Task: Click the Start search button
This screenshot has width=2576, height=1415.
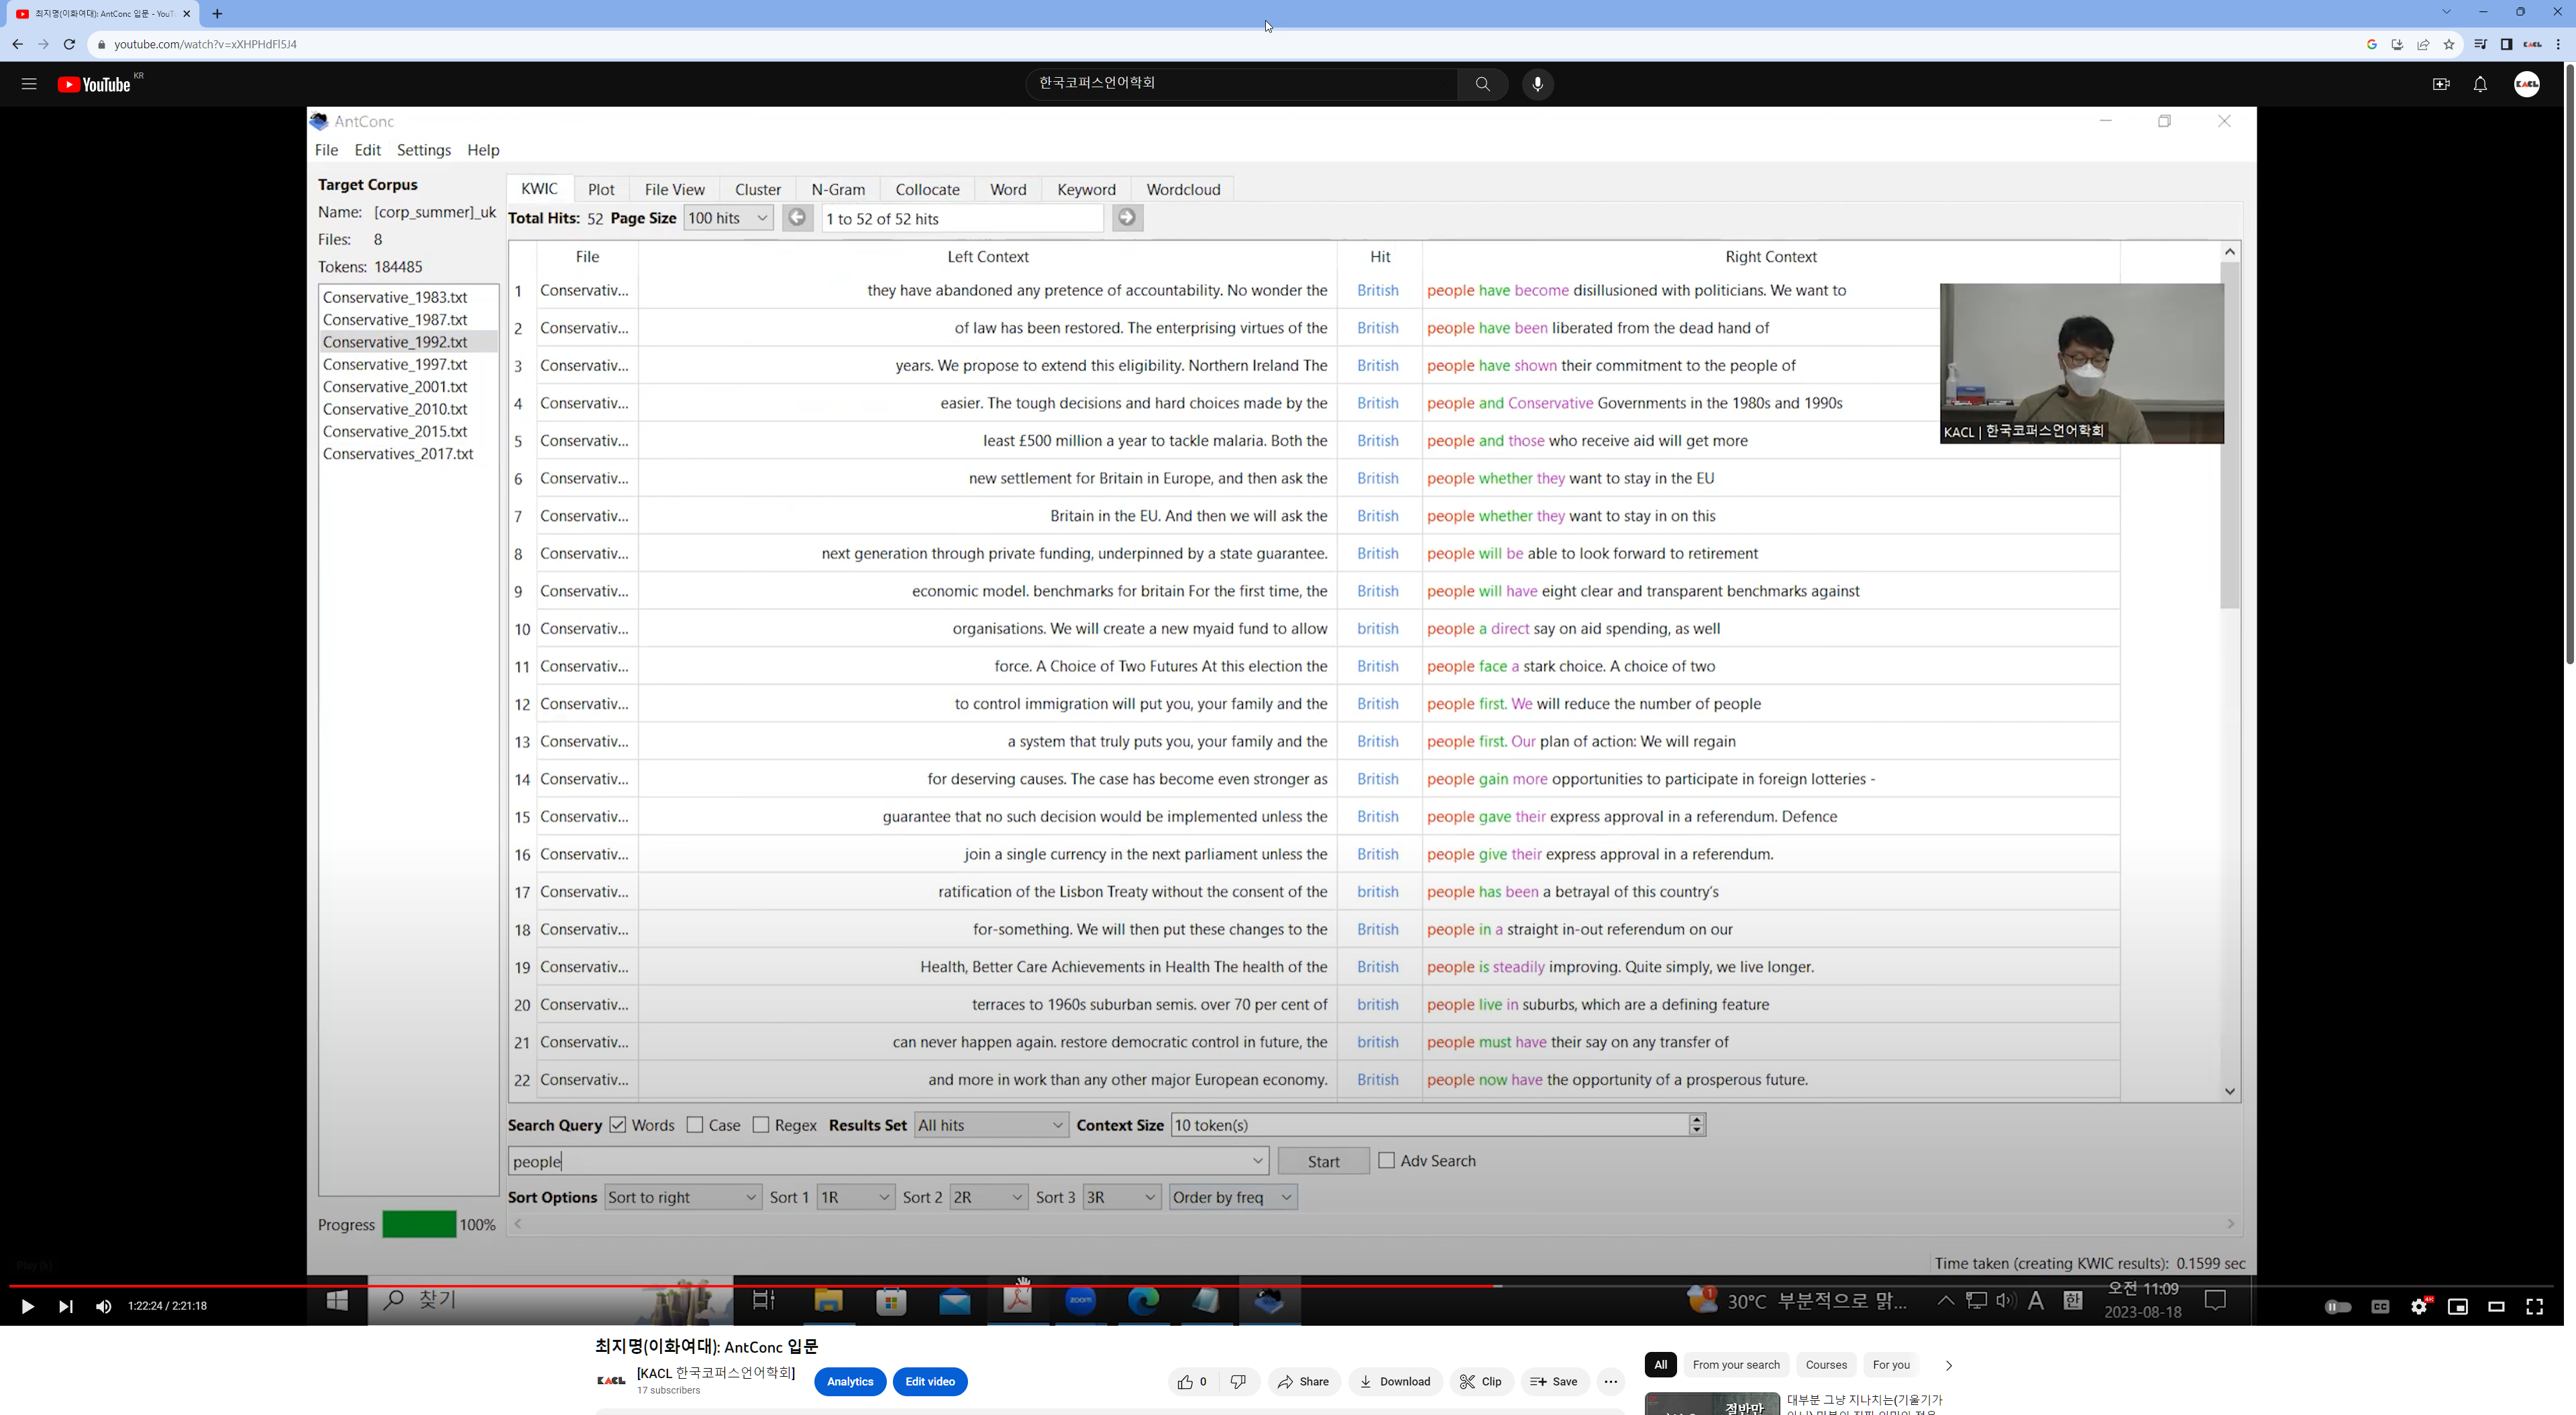Action: pyautogui.click(x=1323, y=1161)
